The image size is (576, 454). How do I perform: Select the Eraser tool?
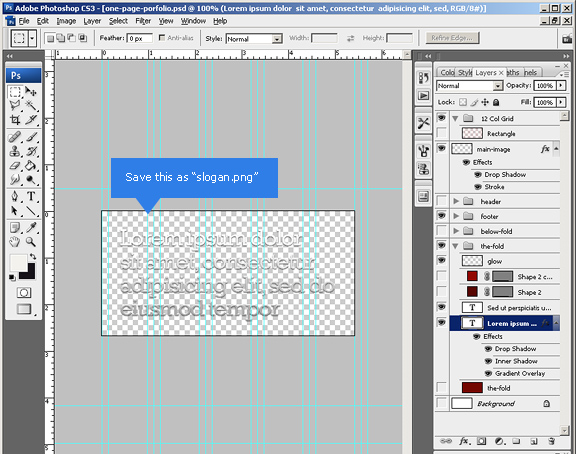coord(15,166)
